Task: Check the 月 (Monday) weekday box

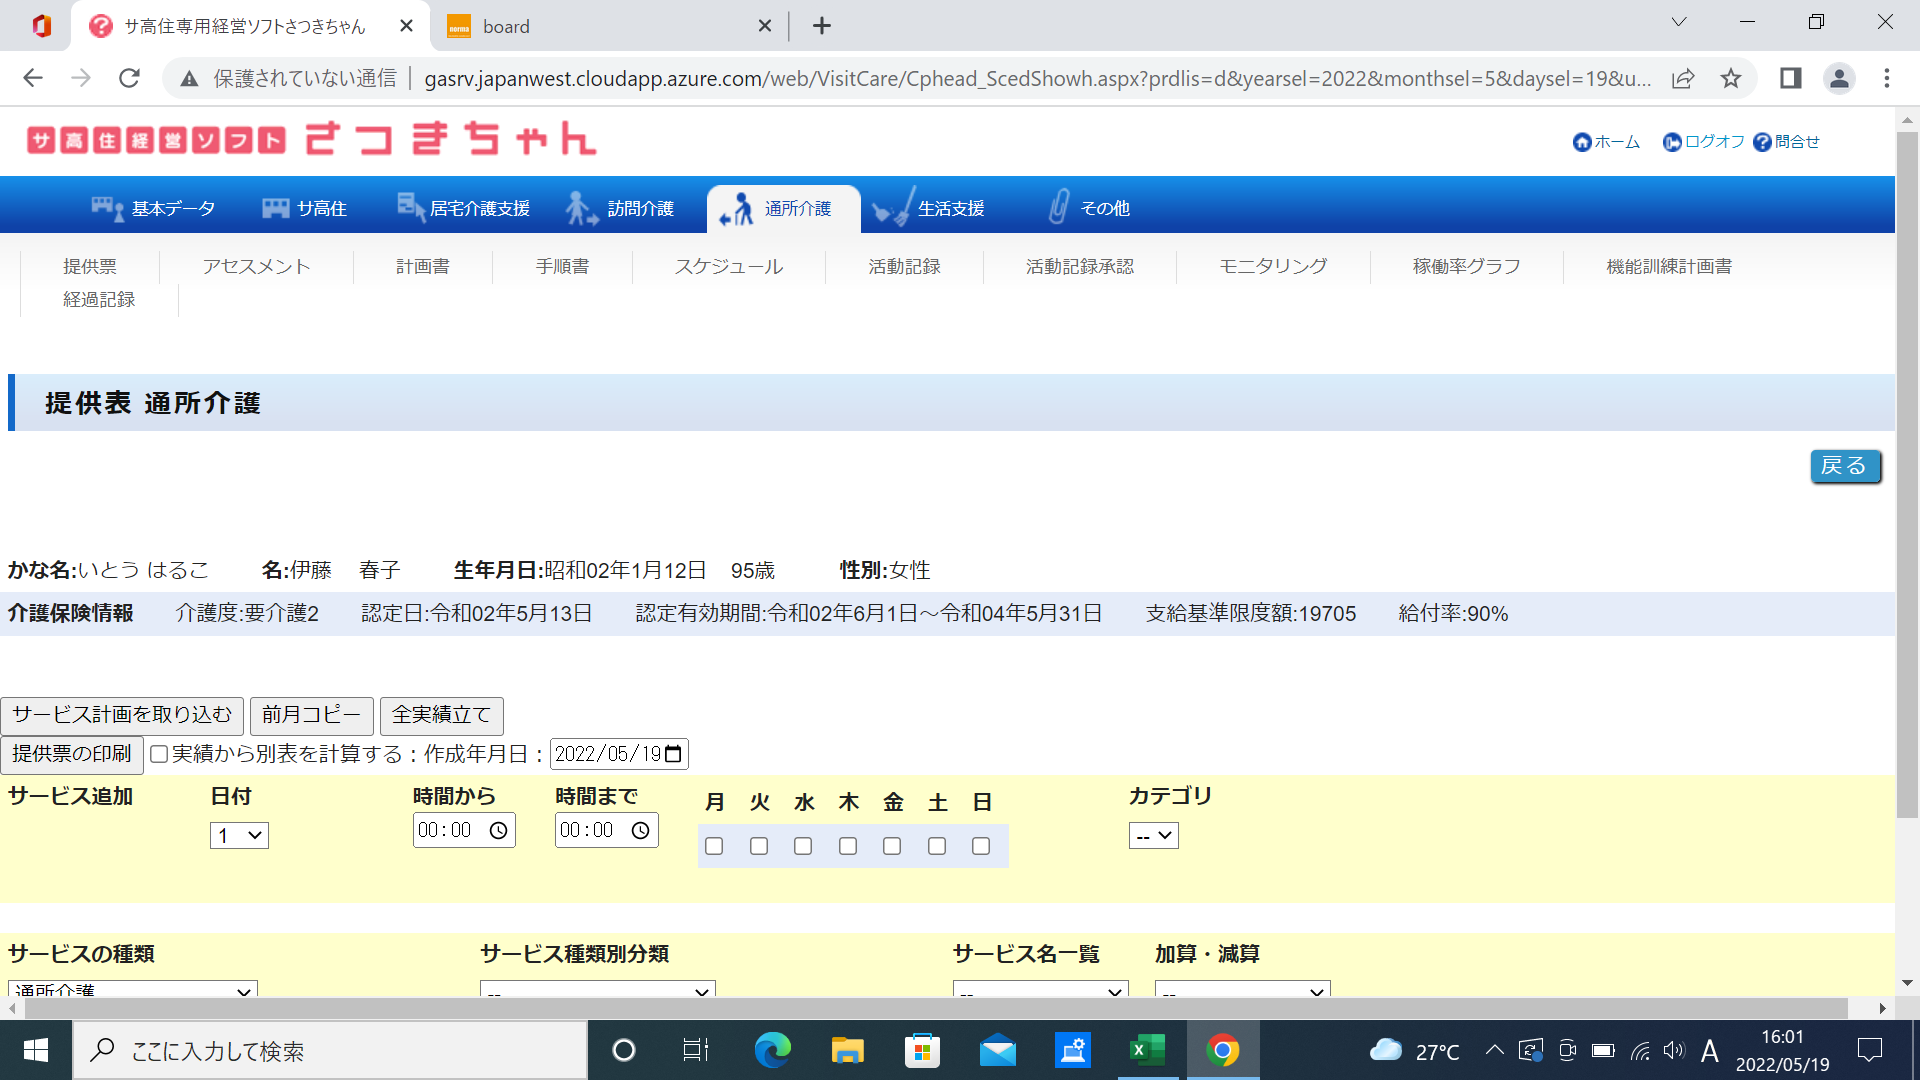Action: (x=714, y=846)
